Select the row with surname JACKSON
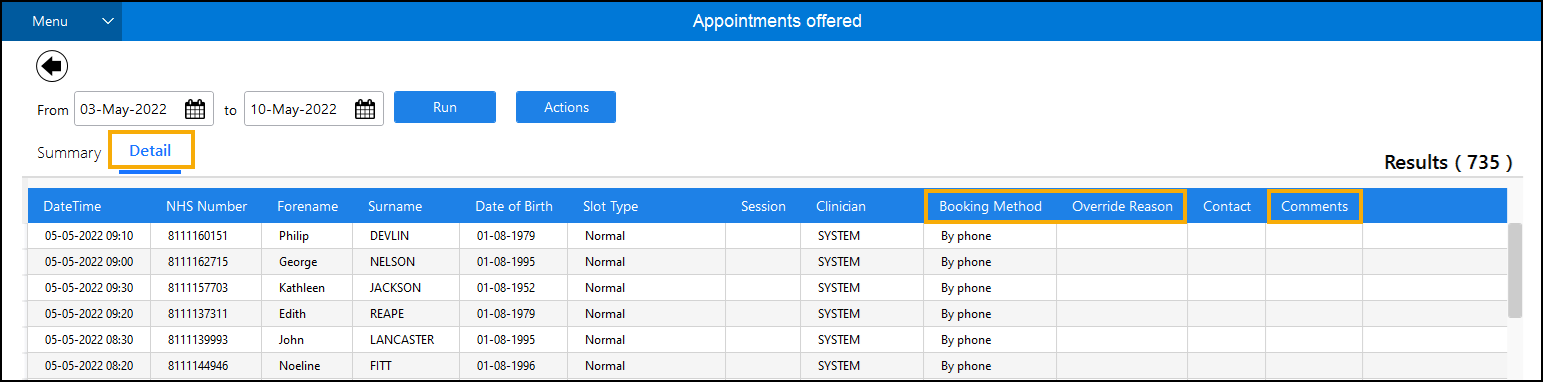This screenshot has width=1543, height=382. (x=767, y=288)
